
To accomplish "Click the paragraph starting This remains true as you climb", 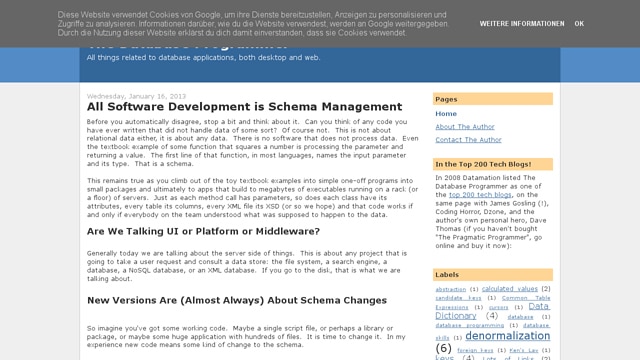I will (x=252, y=198).
